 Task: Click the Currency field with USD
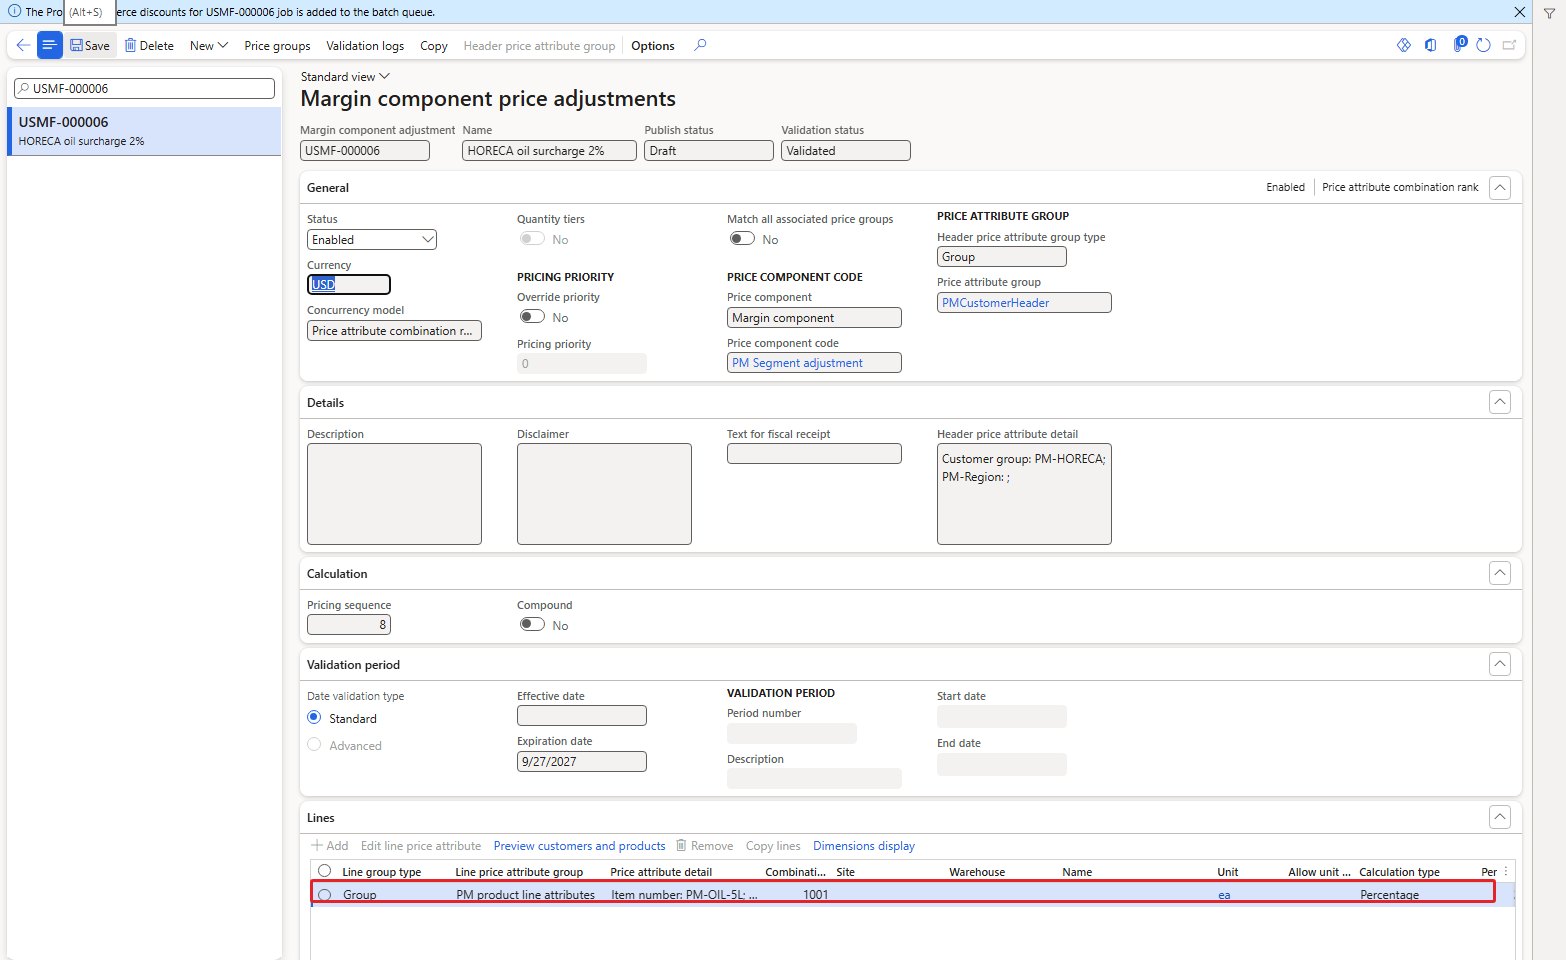(348, 285)
